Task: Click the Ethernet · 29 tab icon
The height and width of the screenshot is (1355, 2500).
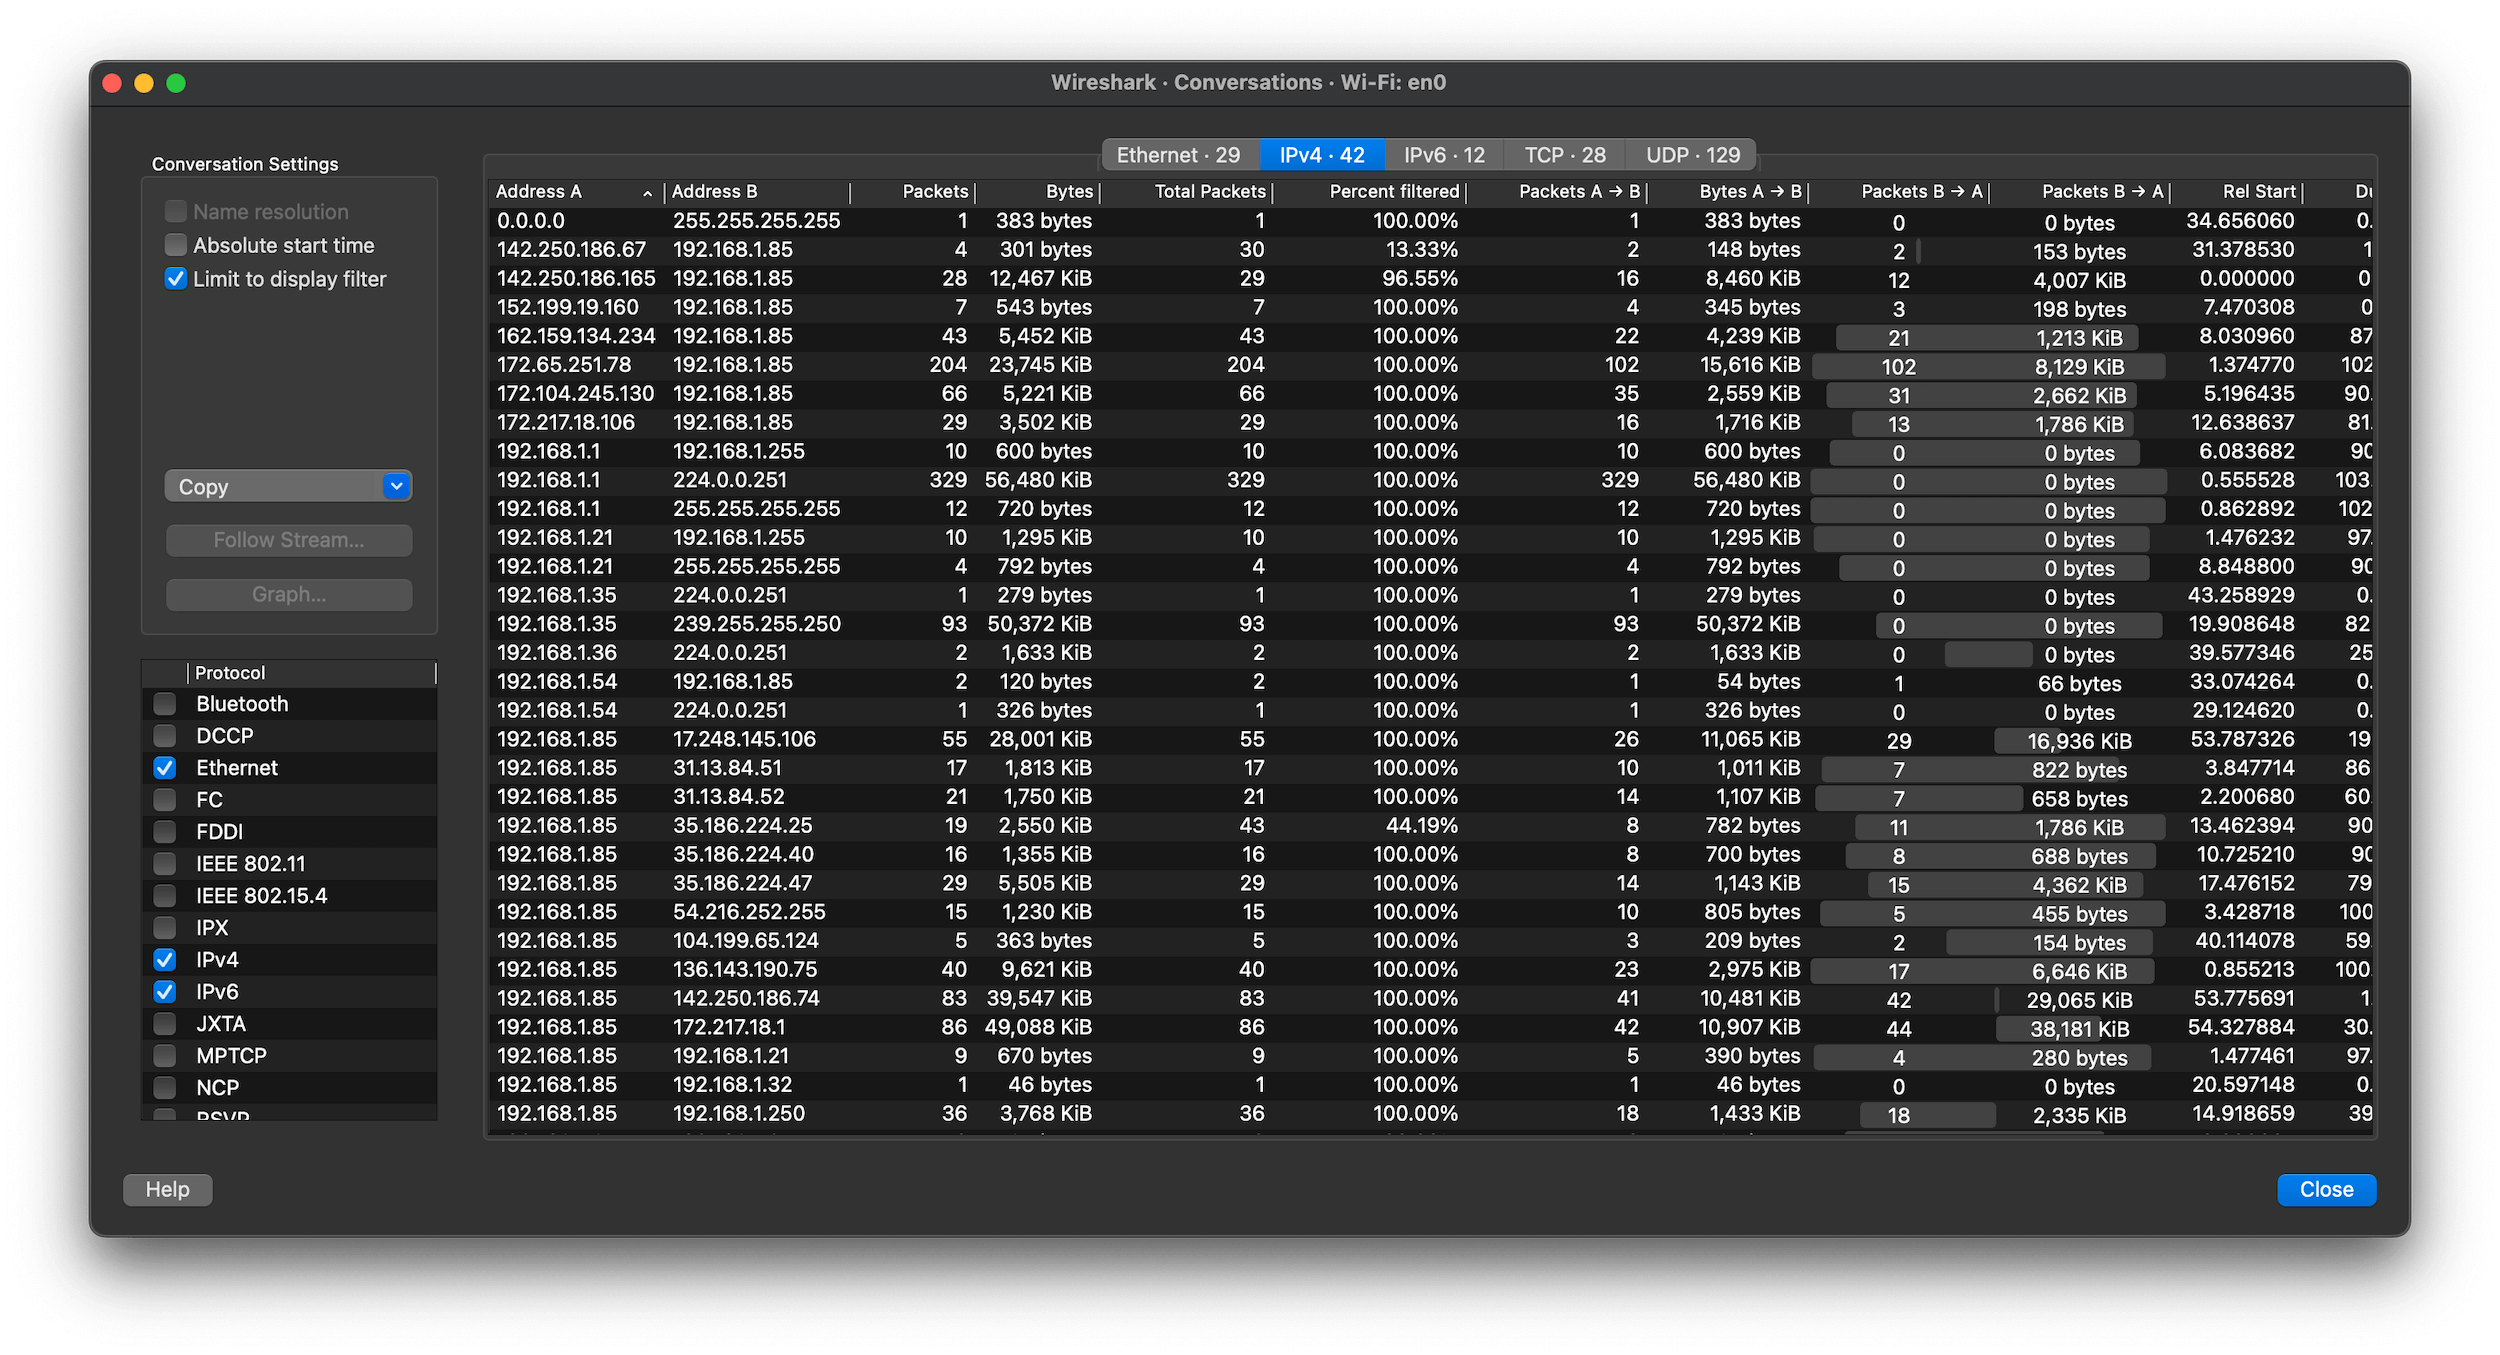Action: pos(1176,155)
